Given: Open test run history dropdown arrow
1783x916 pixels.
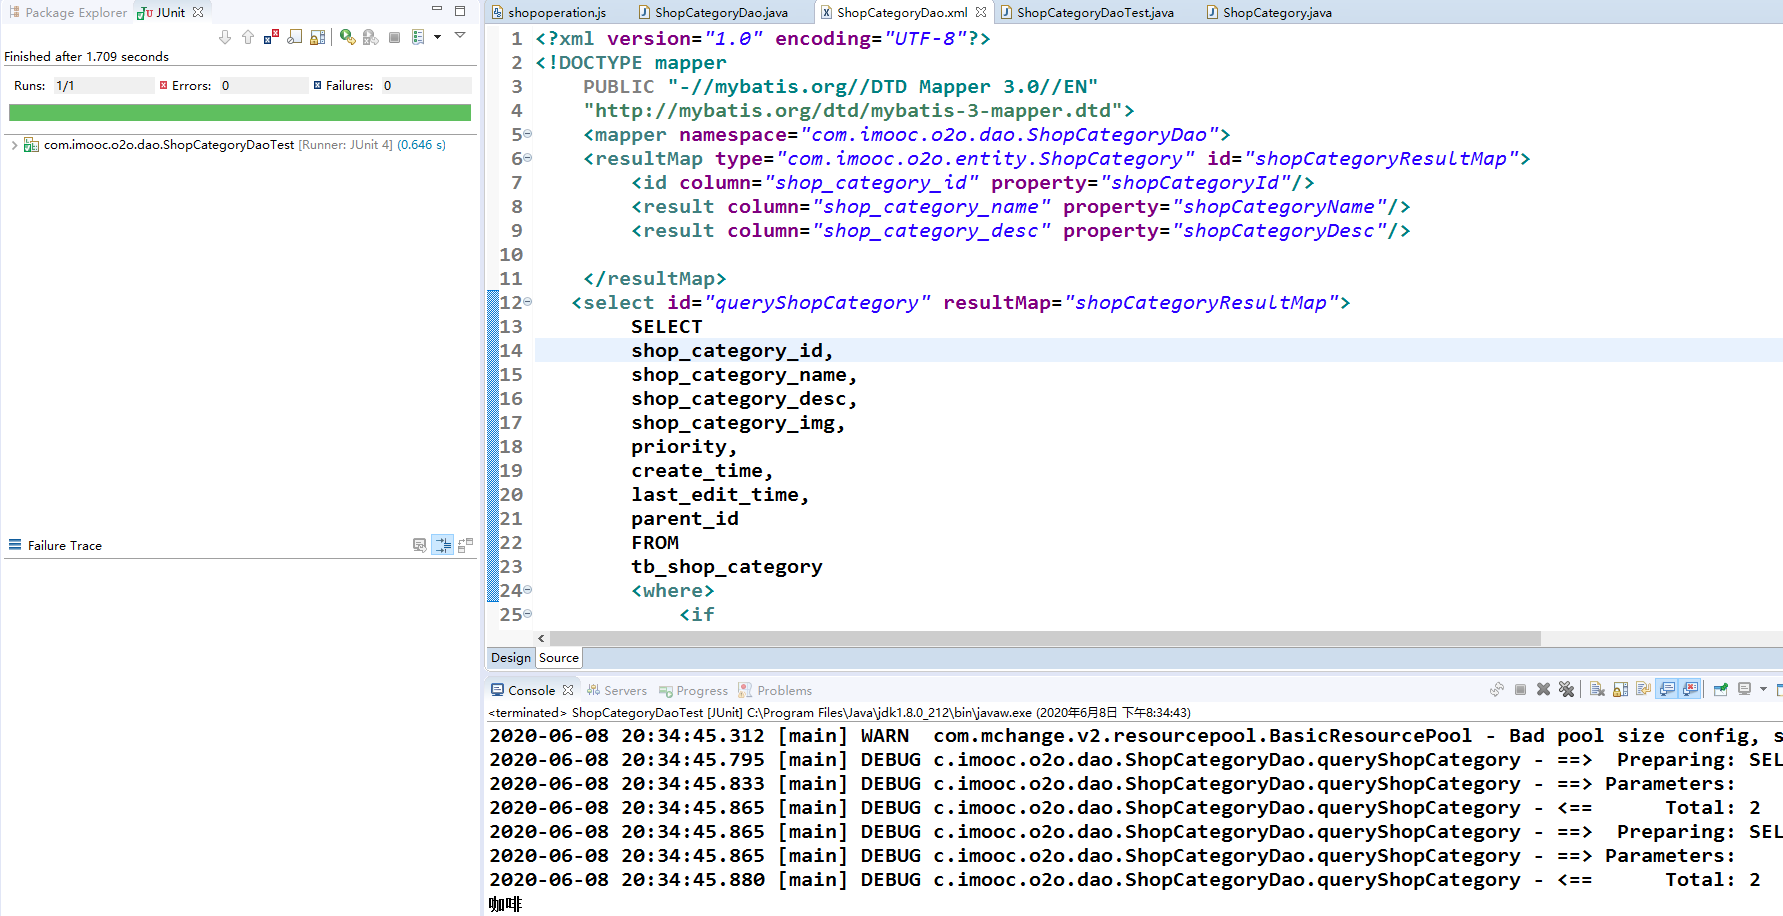Looking at the screenshot, I should 437,37.
